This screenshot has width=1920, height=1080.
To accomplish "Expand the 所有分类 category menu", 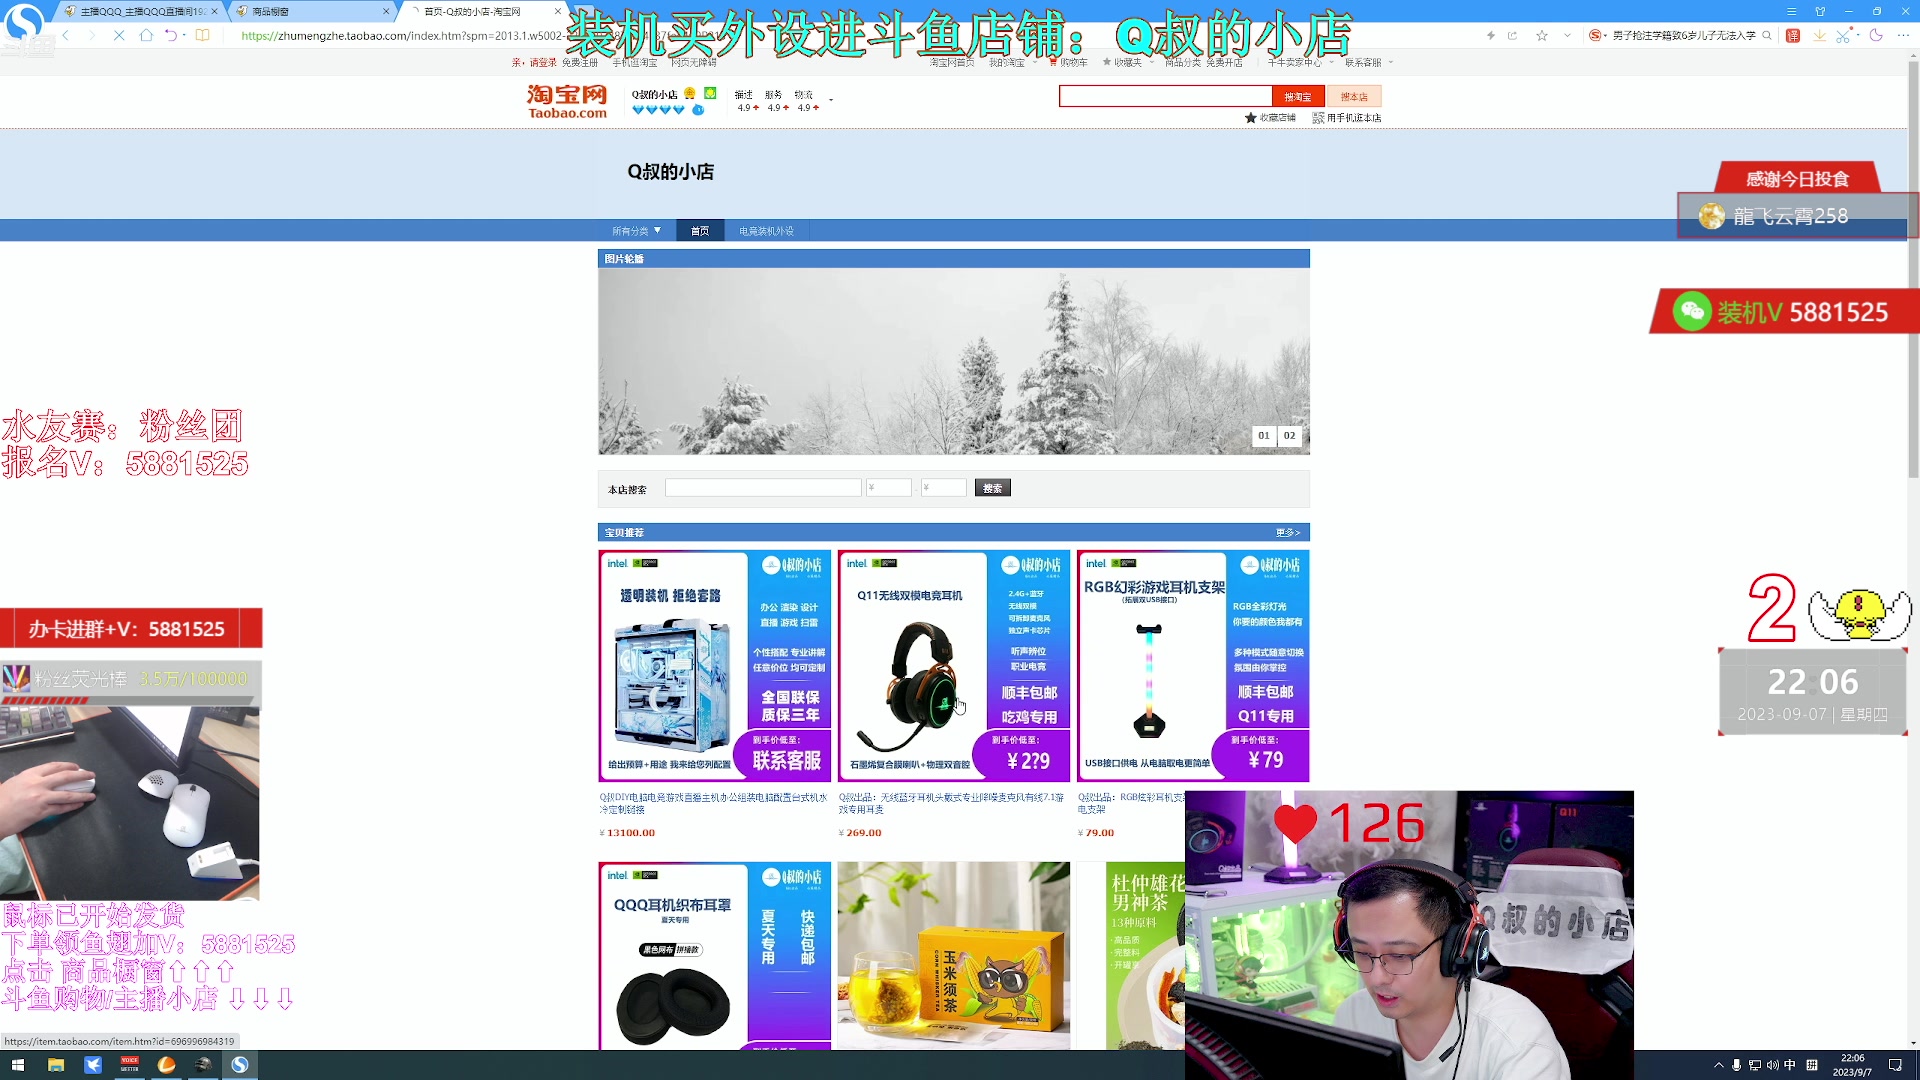I will tap(637, 231).
